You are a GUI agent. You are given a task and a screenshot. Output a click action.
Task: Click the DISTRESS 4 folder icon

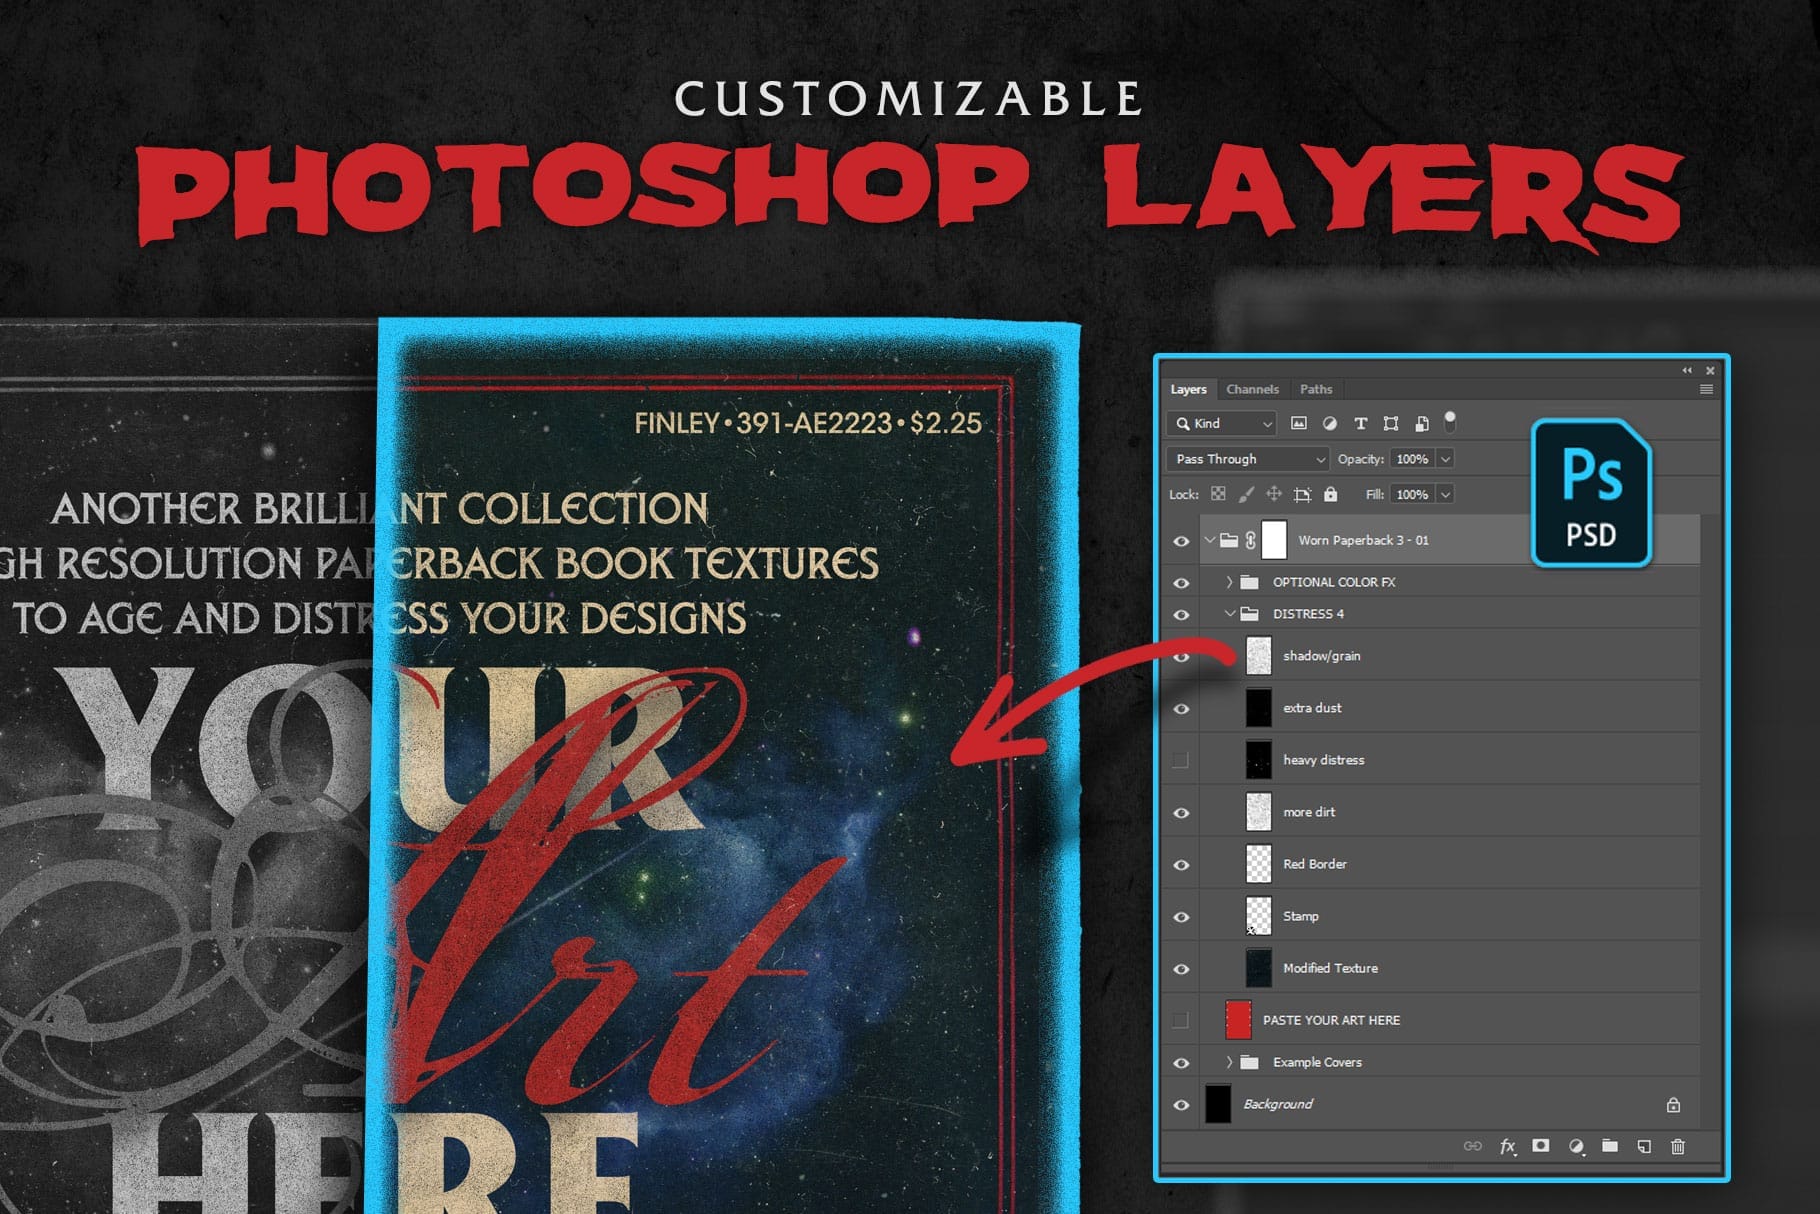tap(1249, 613)
